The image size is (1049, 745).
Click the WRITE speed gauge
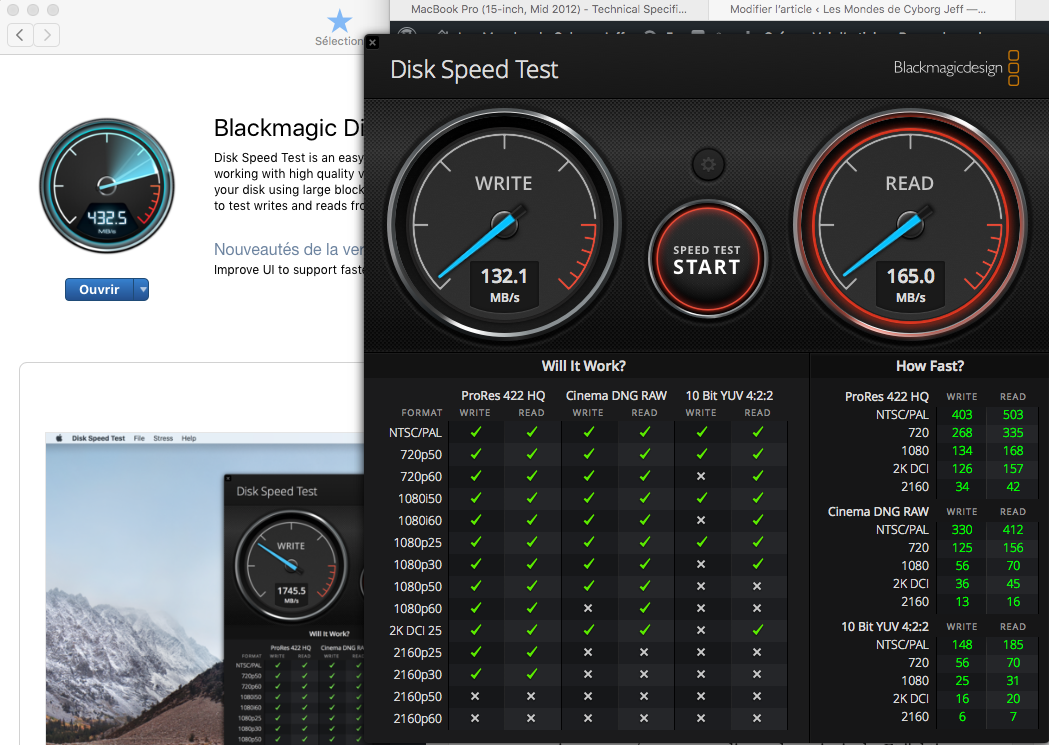504,224
